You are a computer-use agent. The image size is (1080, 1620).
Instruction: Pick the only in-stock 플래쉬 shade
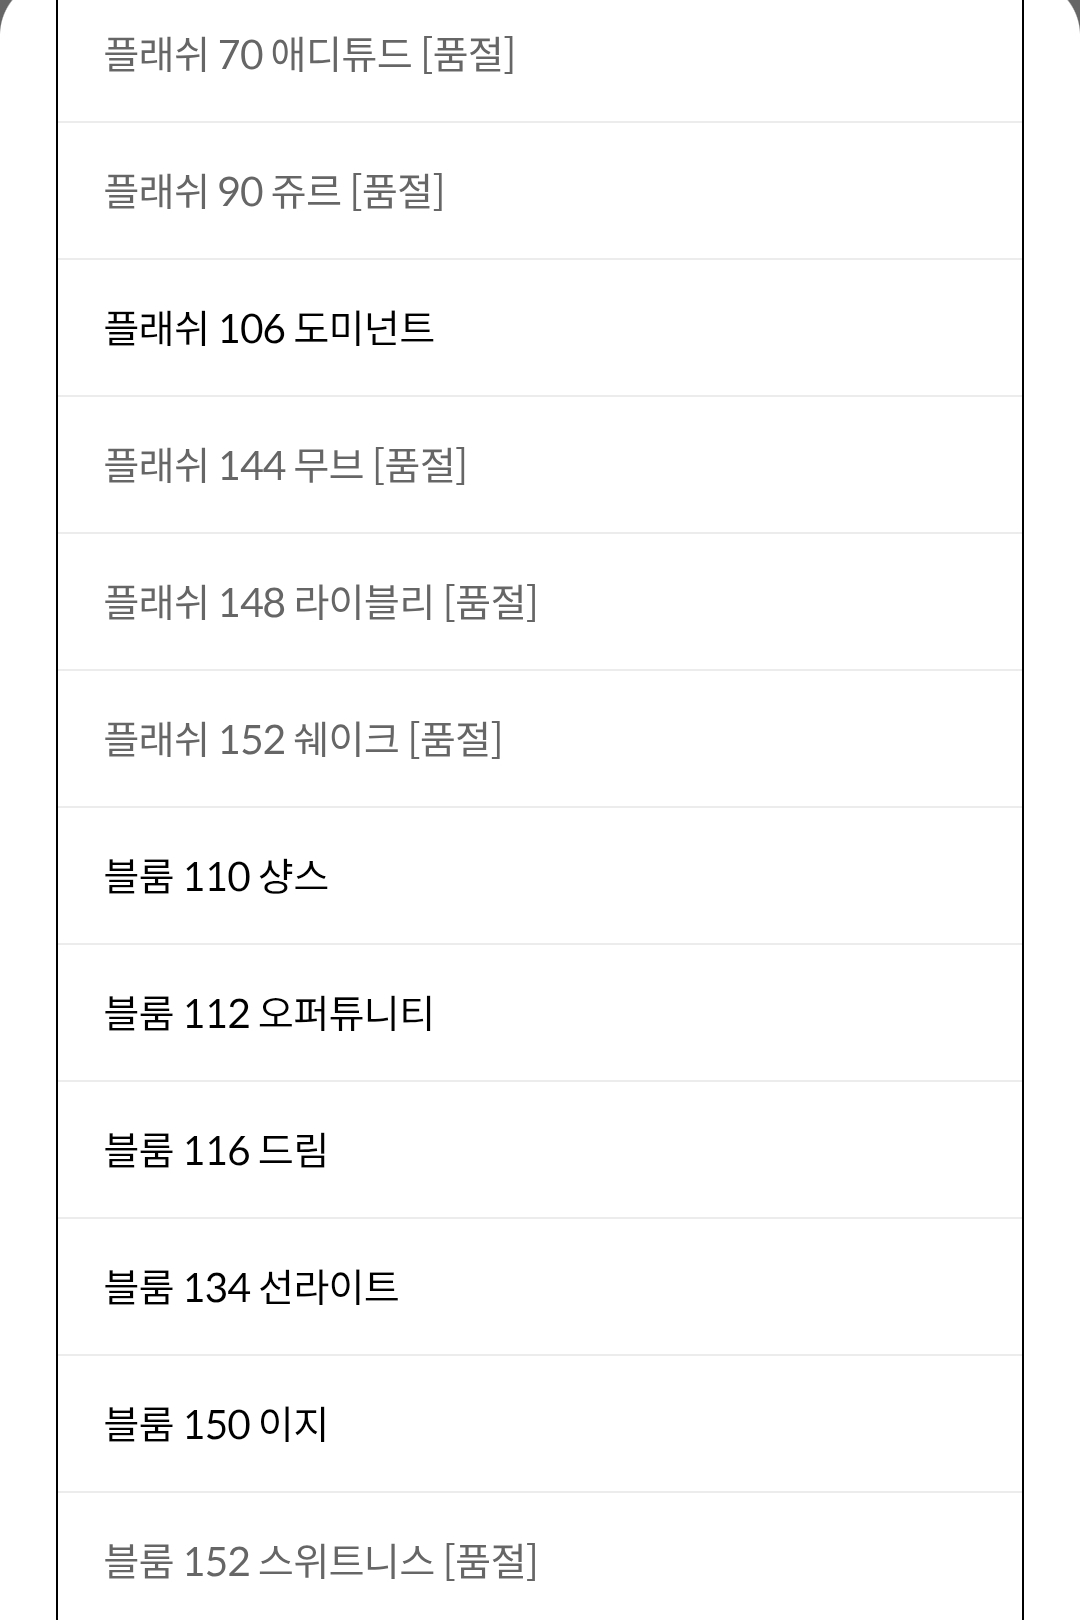269,328
